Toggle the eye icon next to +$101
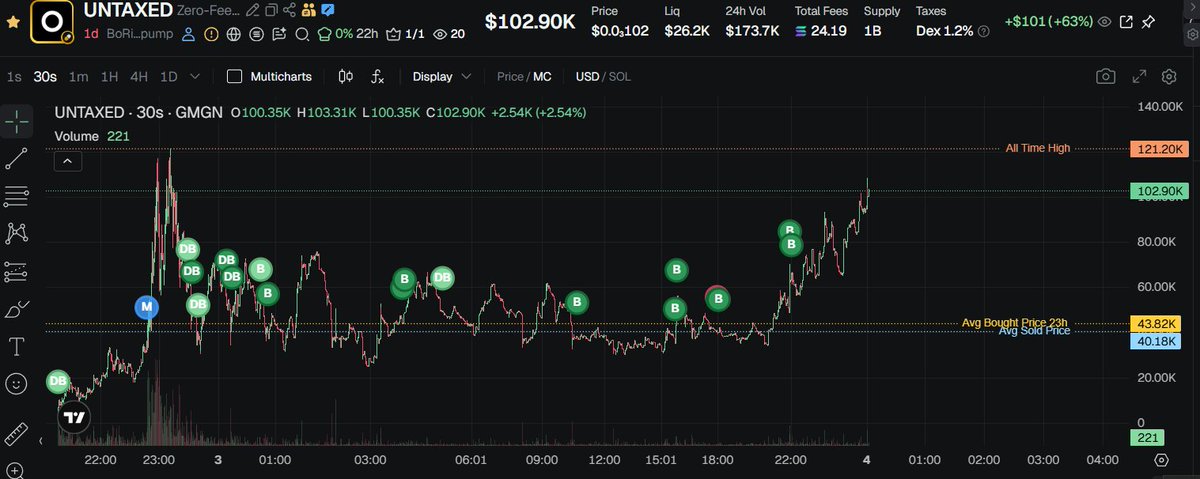 point(1103,21)
